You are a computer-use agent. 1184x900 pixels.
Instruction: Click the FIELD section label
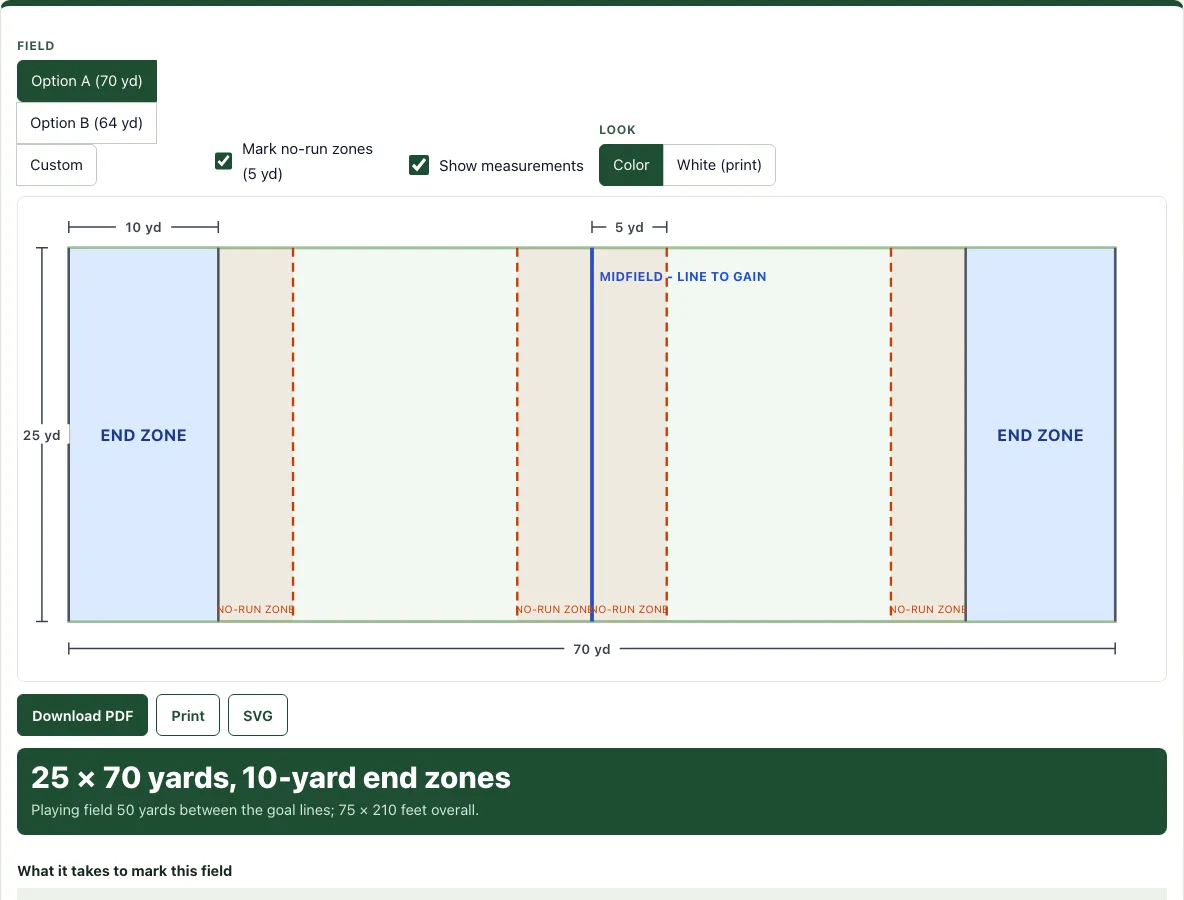tap(35, 45)
